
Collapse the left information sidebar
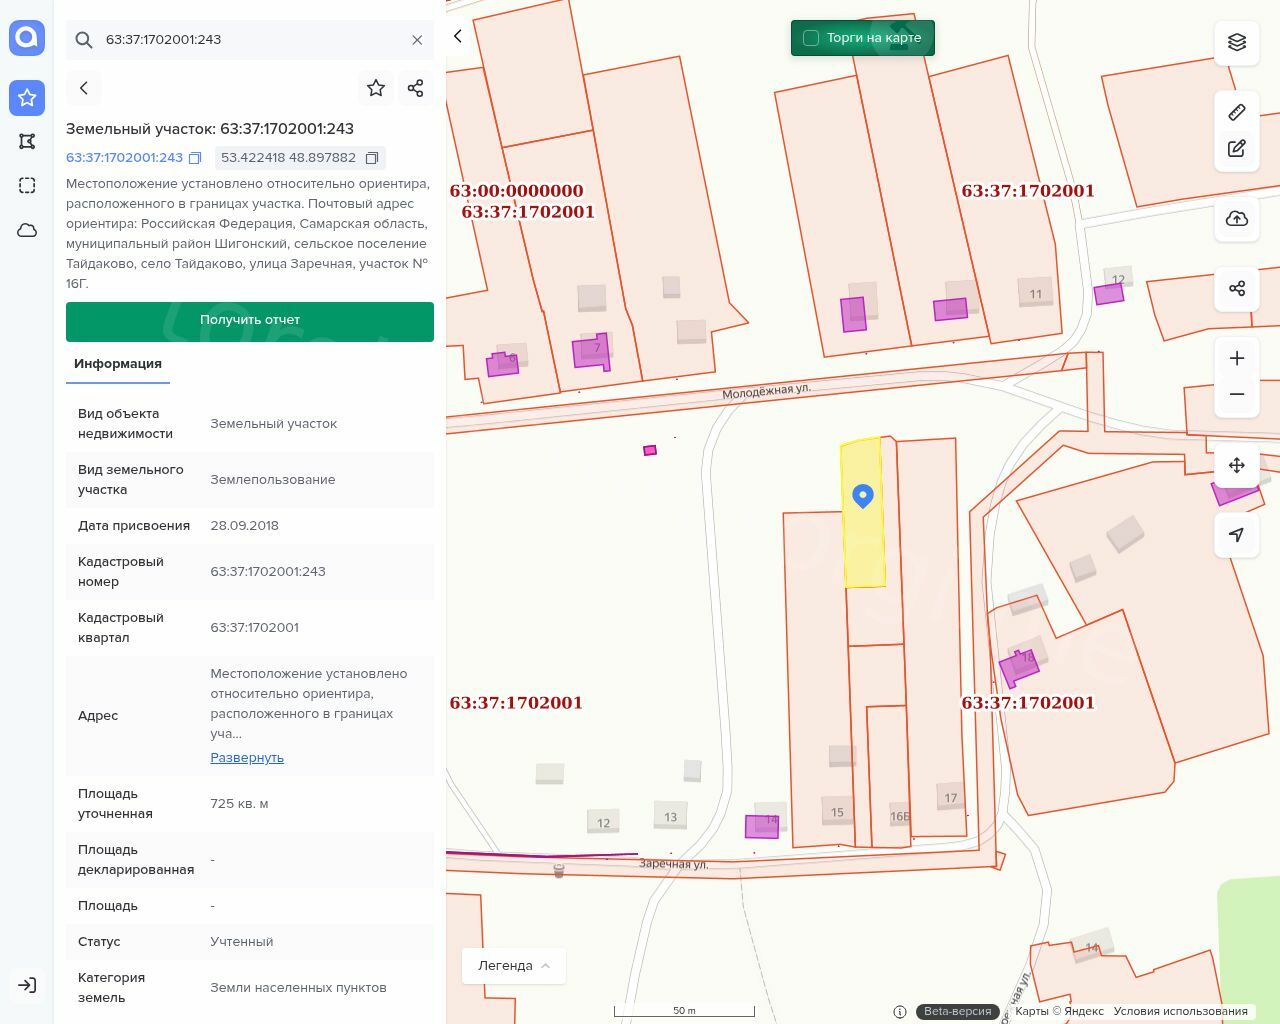click(x=458, y=36)
